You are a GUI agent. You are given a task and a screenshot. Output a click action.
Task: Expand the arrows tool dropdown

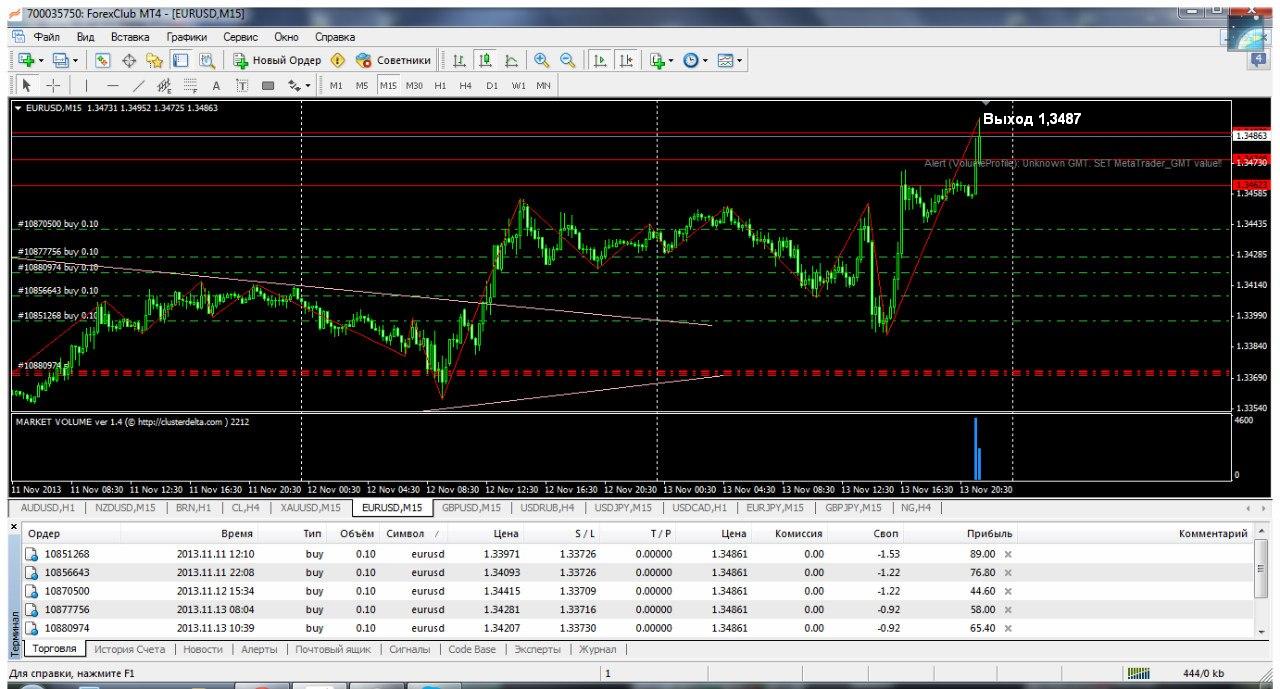(x=309, y=85)
